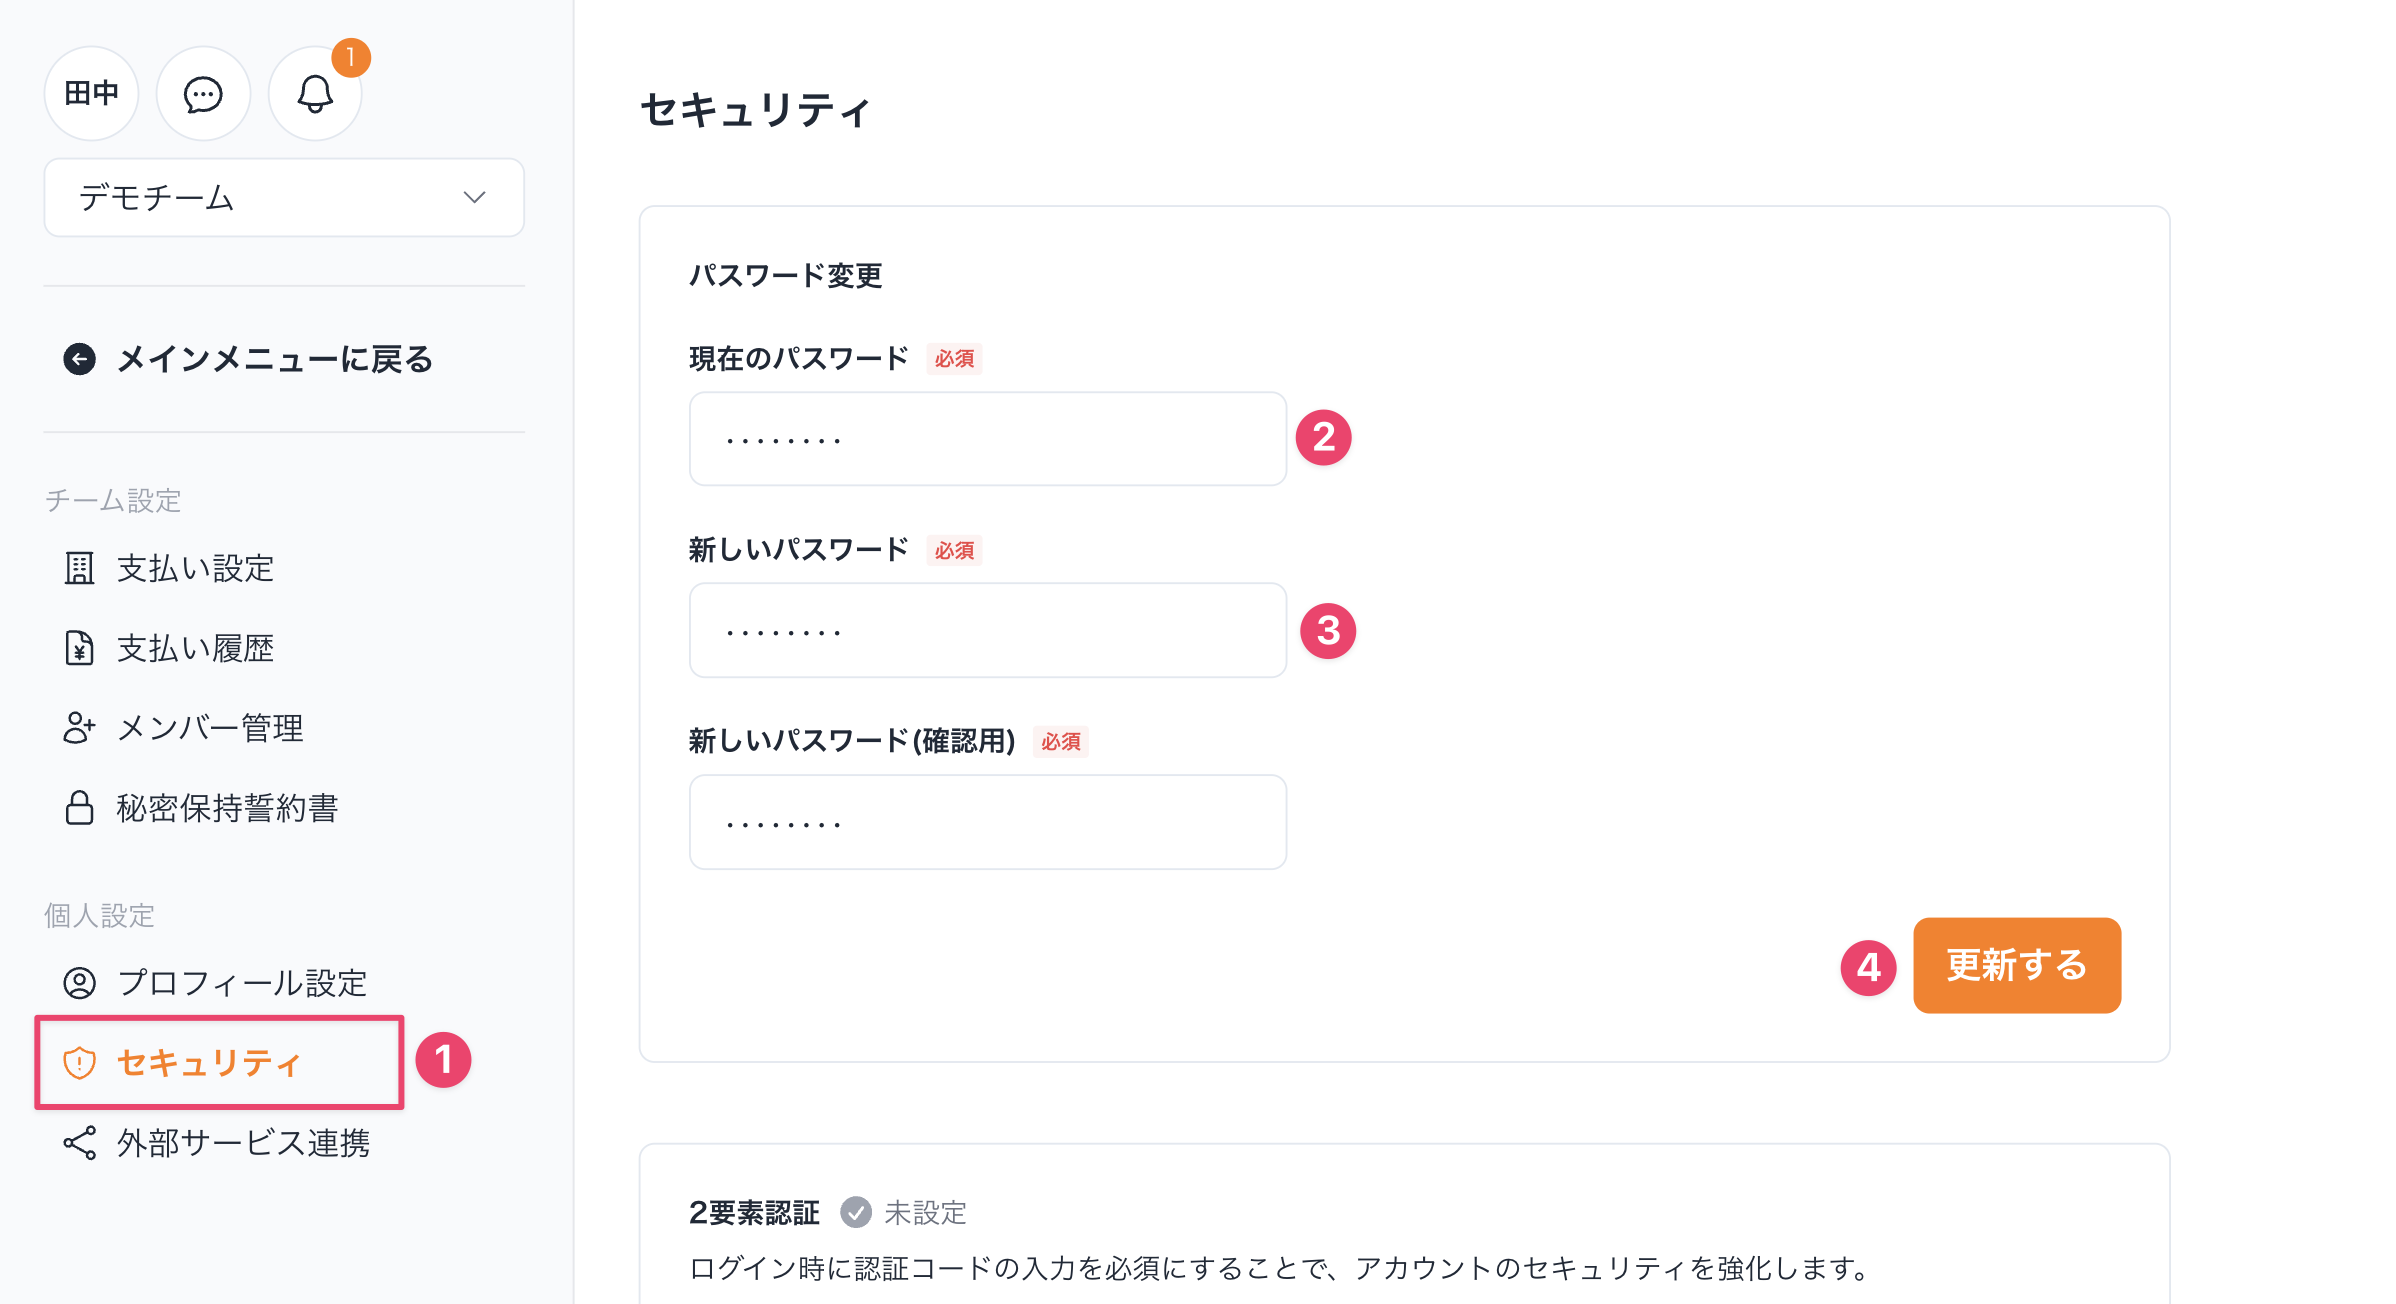Click the dropdown chevron beside デモチーム
Screen dimensions: 2396x1304
[475, 198]
